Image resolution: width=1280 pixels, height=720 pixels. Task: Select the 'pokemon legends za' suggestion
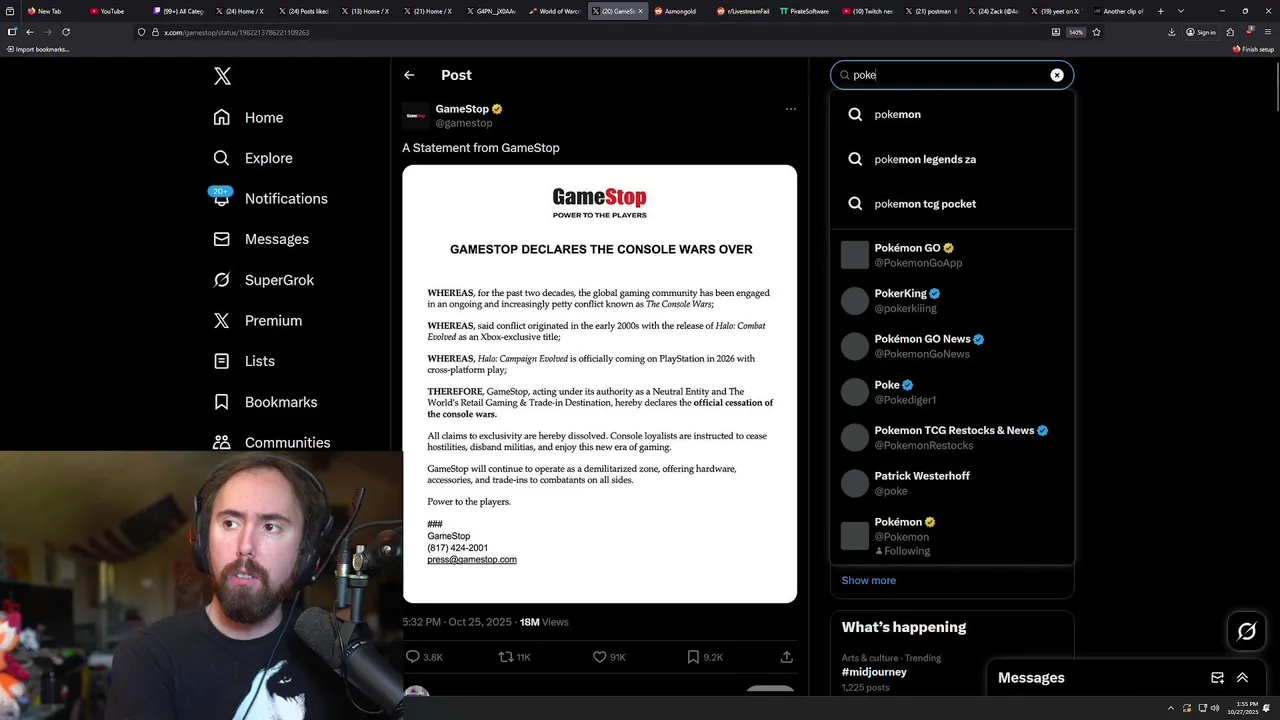pyautogui.click(x=952, y=159)
